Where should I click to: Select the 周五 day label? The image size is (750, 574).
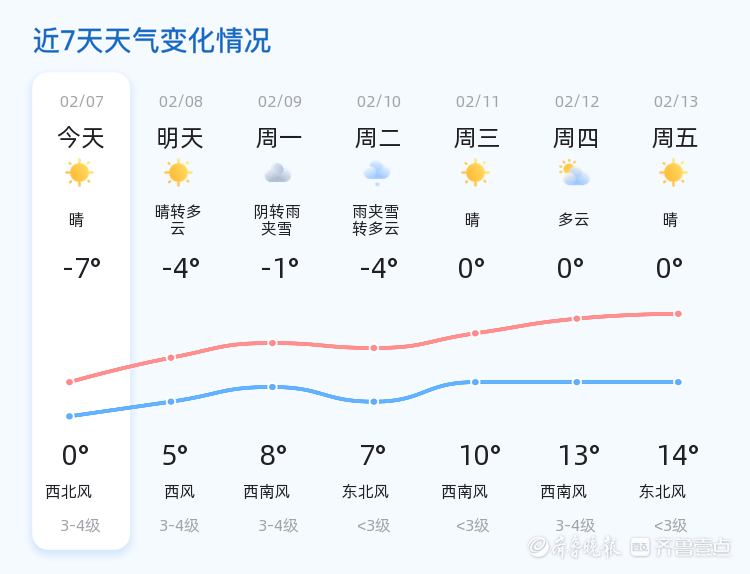(675, 137)
